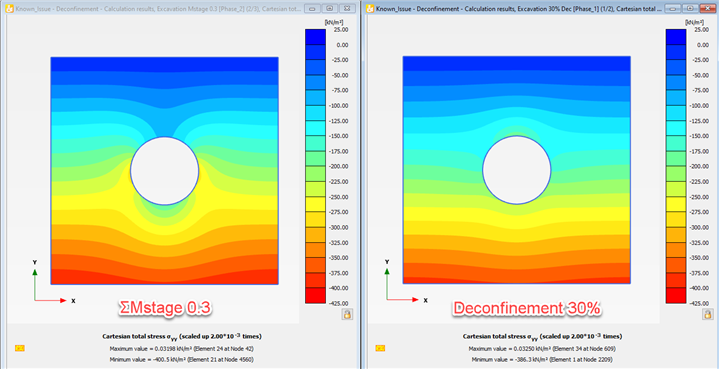This screenshot has width=719, height=369.
Task: Click the [kN/m²] unit label in left legend
Action: [x=334, y=22]
